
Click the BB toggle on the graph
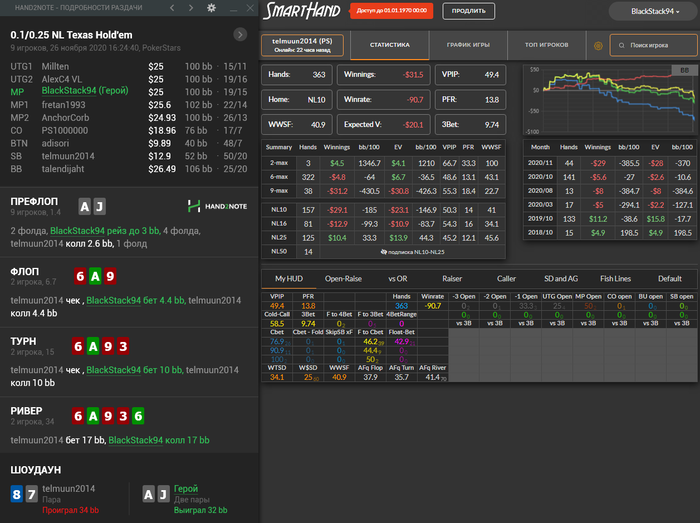tap(684, 70)
